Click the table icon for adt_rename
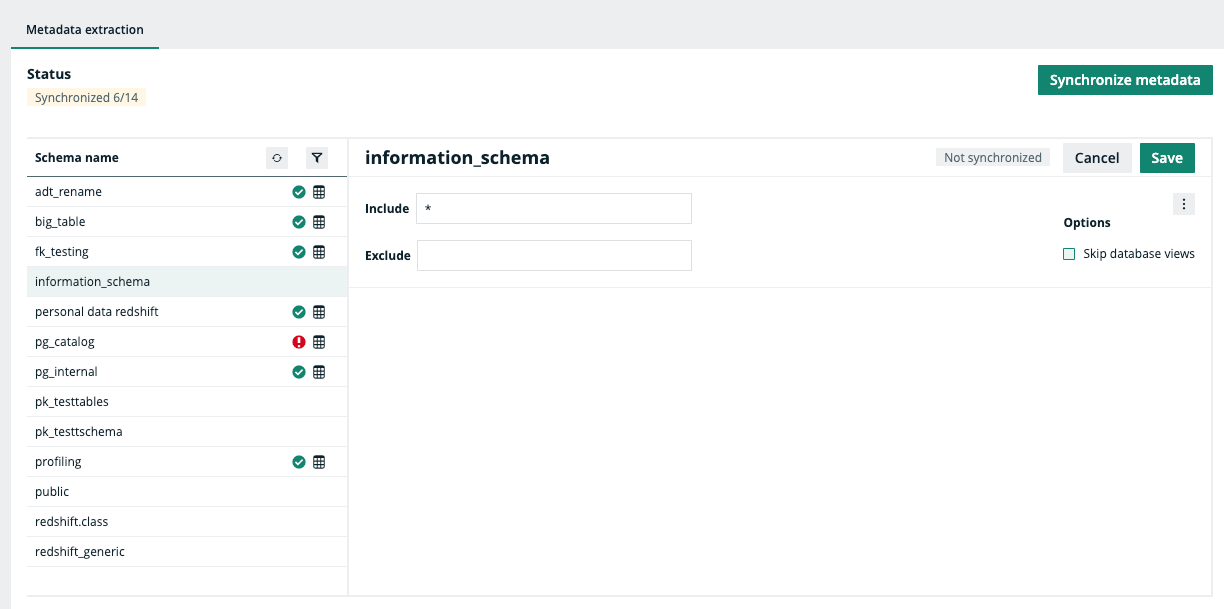 coord(319,192)
